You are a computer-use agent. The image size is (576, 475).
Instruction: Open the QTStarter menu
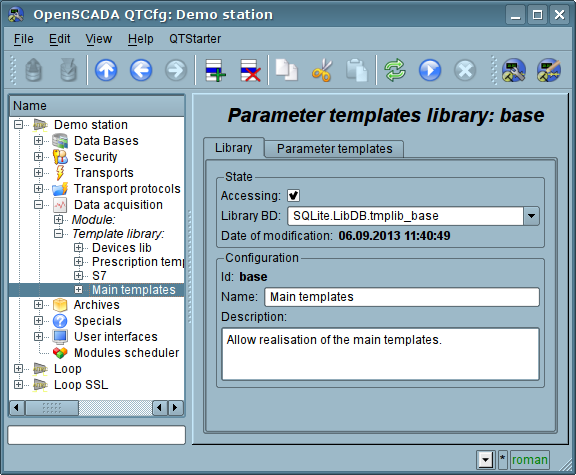pyautogui.click(x=195, y=39)
